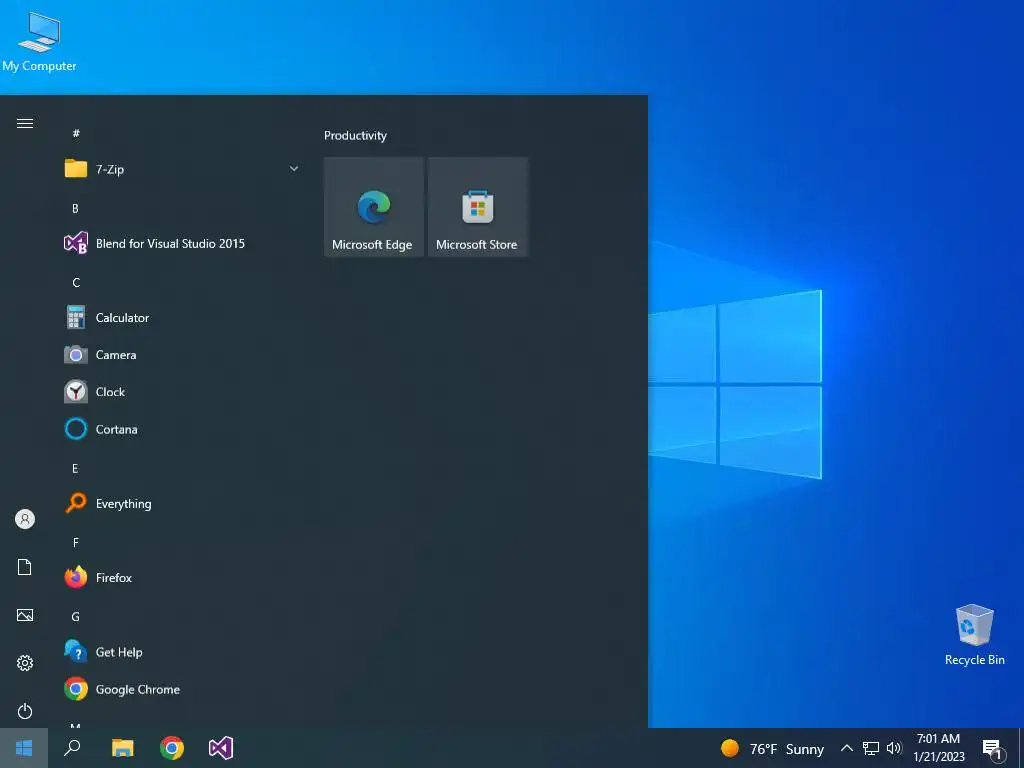This screenshot has height=768, width=1024.
Task: Click the F letter header in app list
Action: (76, 542)
